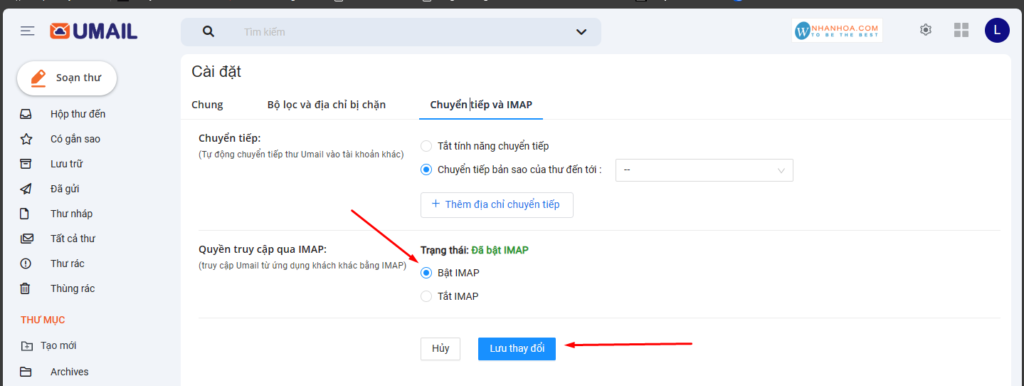Click the trash bin icon for Thùng rác
Image resolution: width=1024 pixels, height=386 pixels.
tap(26, 288)
